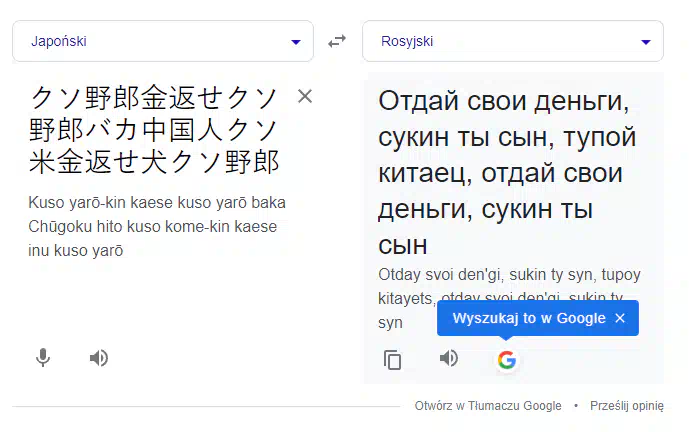
Task: Clear the Japanese source text
Action: click(x=305, y=96)
